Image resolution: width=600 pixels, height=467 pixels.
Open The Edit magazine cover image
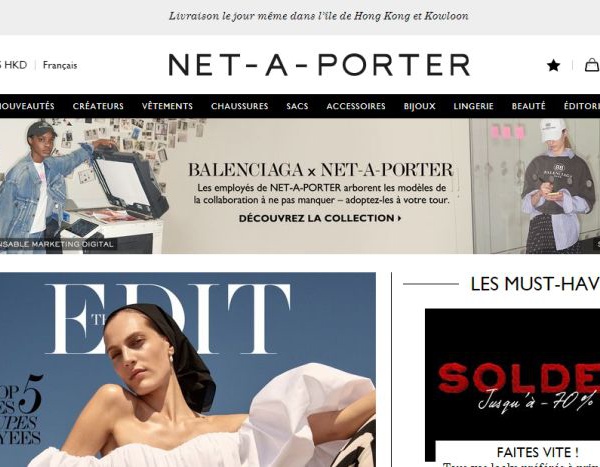point(188,369)
